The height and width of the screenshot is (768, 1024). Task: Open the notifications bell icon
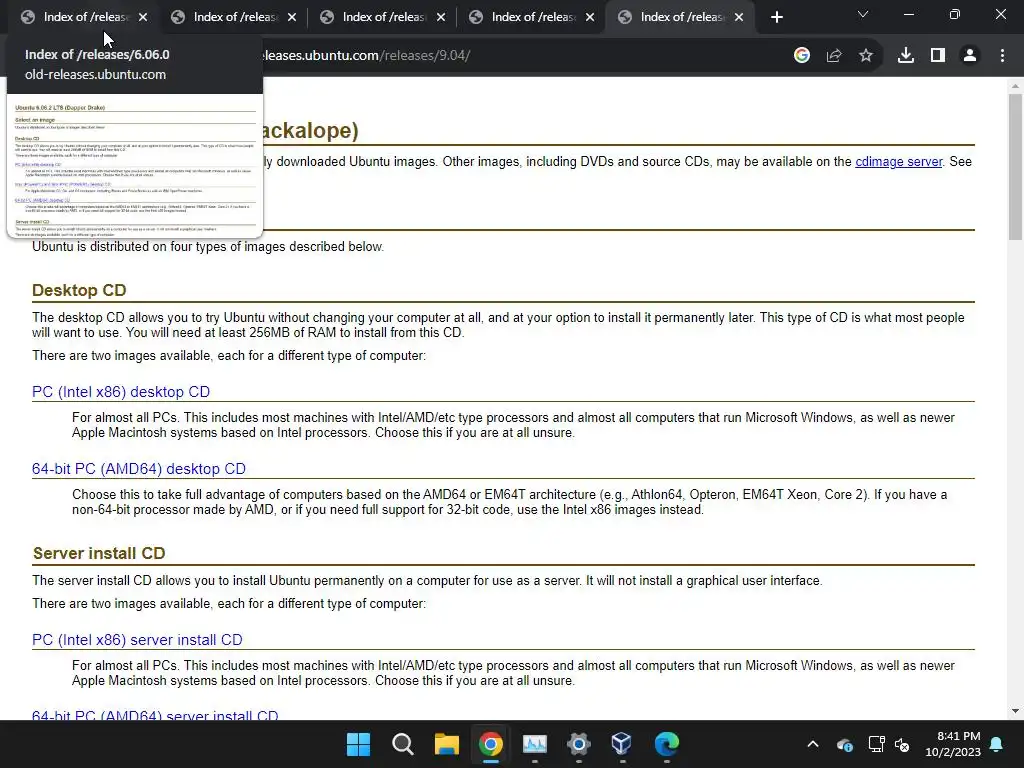(x=997, y=744)
